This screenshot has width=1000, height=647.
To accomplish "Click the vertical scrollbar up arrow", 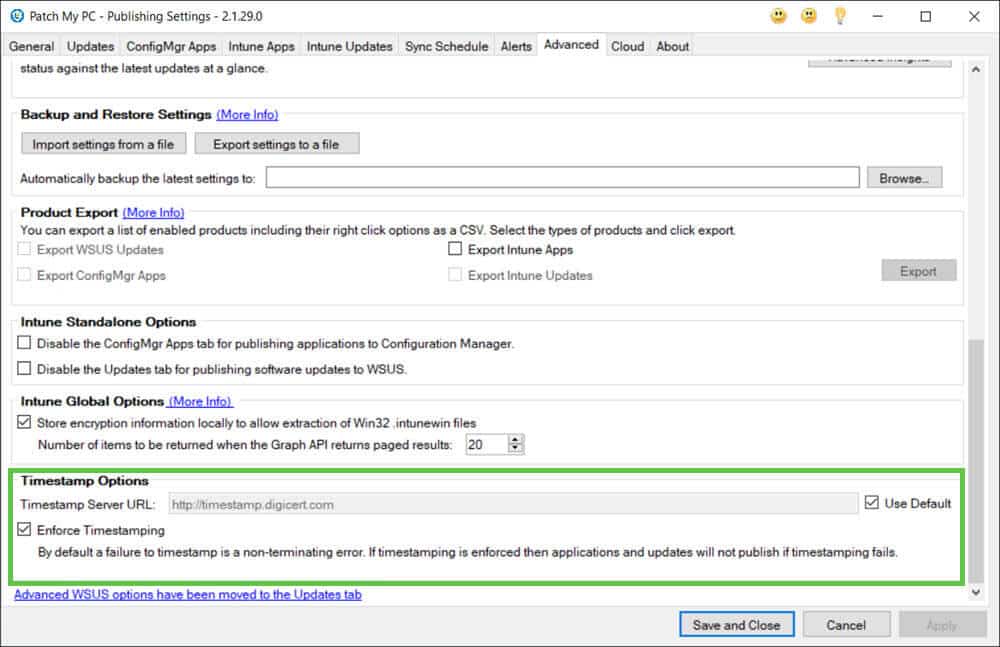I will [976, 69].
